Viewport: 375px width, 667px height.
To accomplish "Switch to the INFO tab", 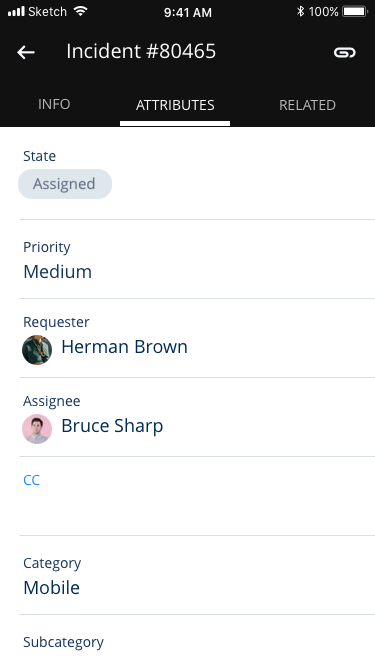I will (x=54, y=105).
